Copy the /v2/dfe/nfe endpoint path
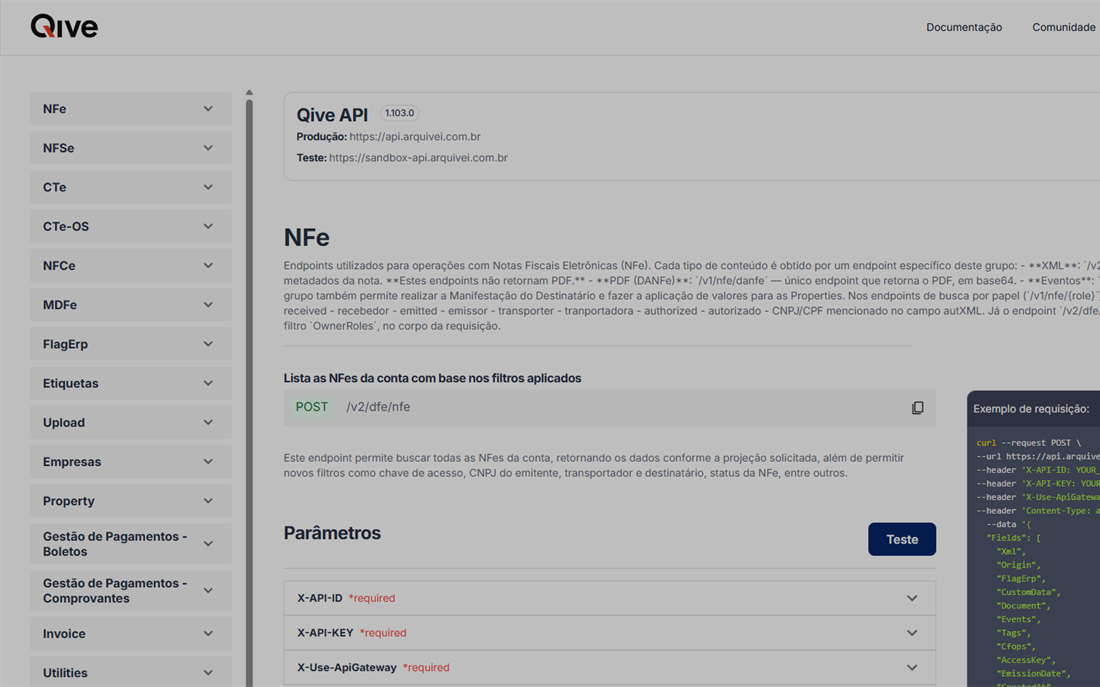The image size is (1100, 687). [917, 408]
